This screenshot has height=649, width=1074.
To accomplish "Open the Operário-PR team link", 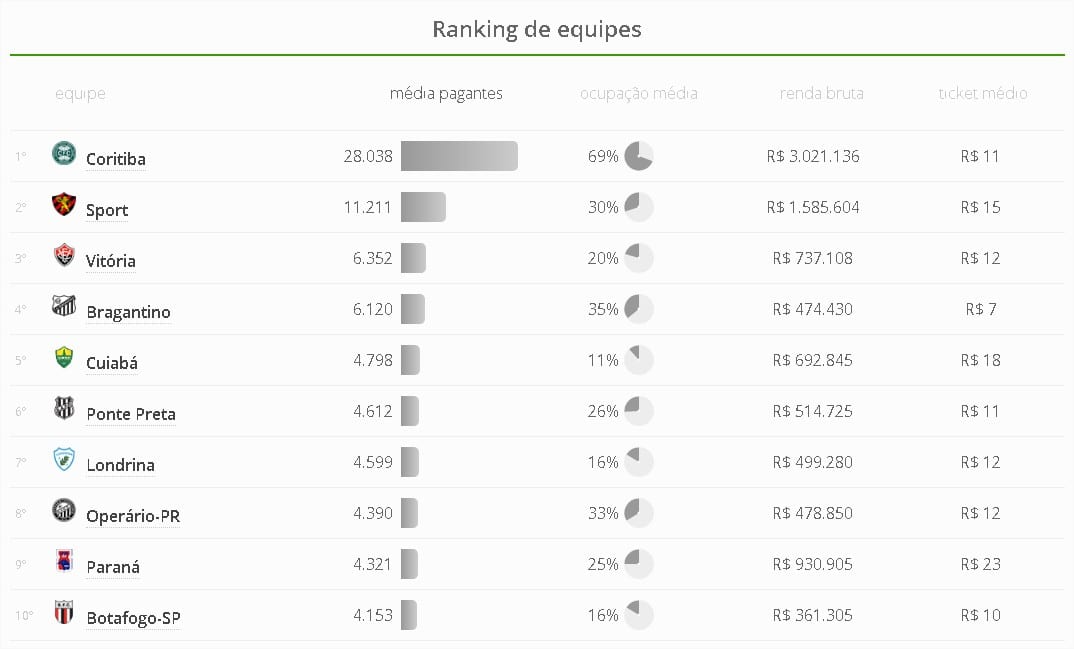I will click(x=133, y=516).
